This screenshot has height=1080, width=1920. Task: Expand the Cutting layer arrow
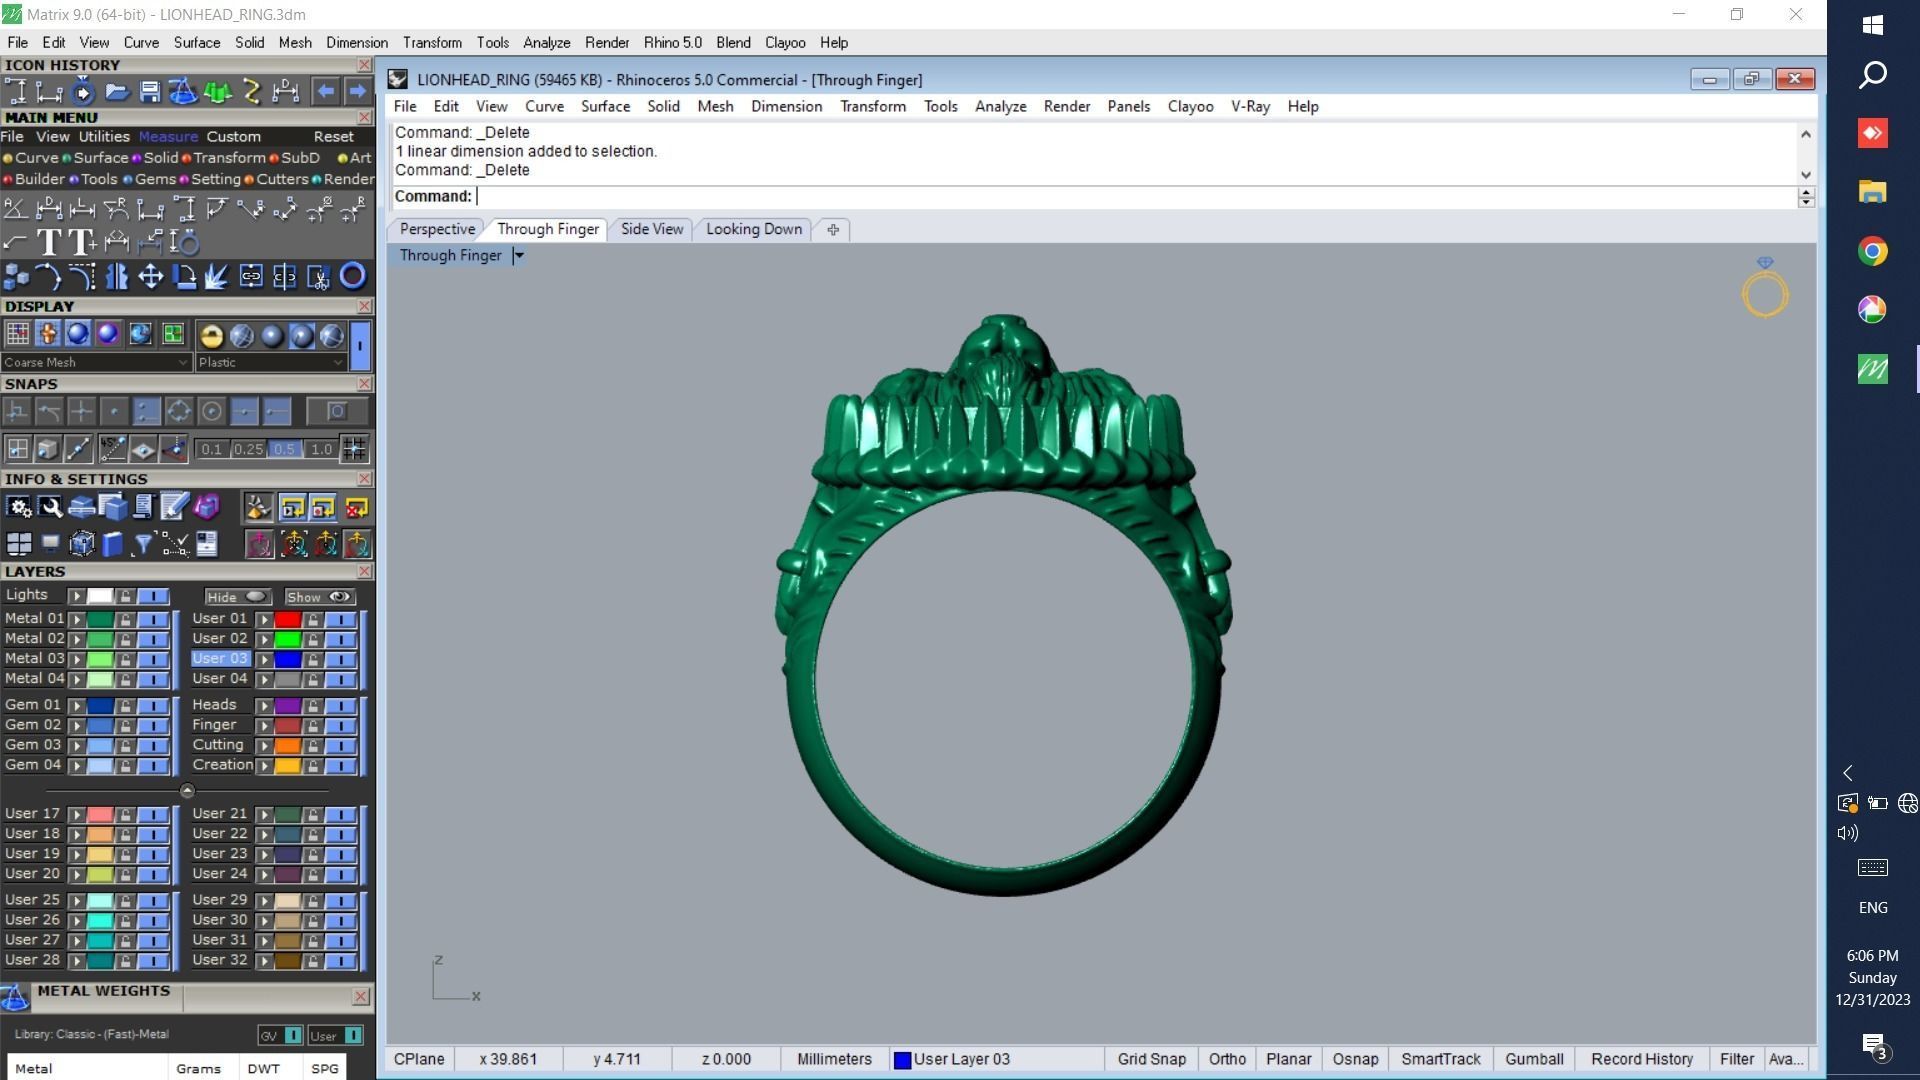pos(264,746)
